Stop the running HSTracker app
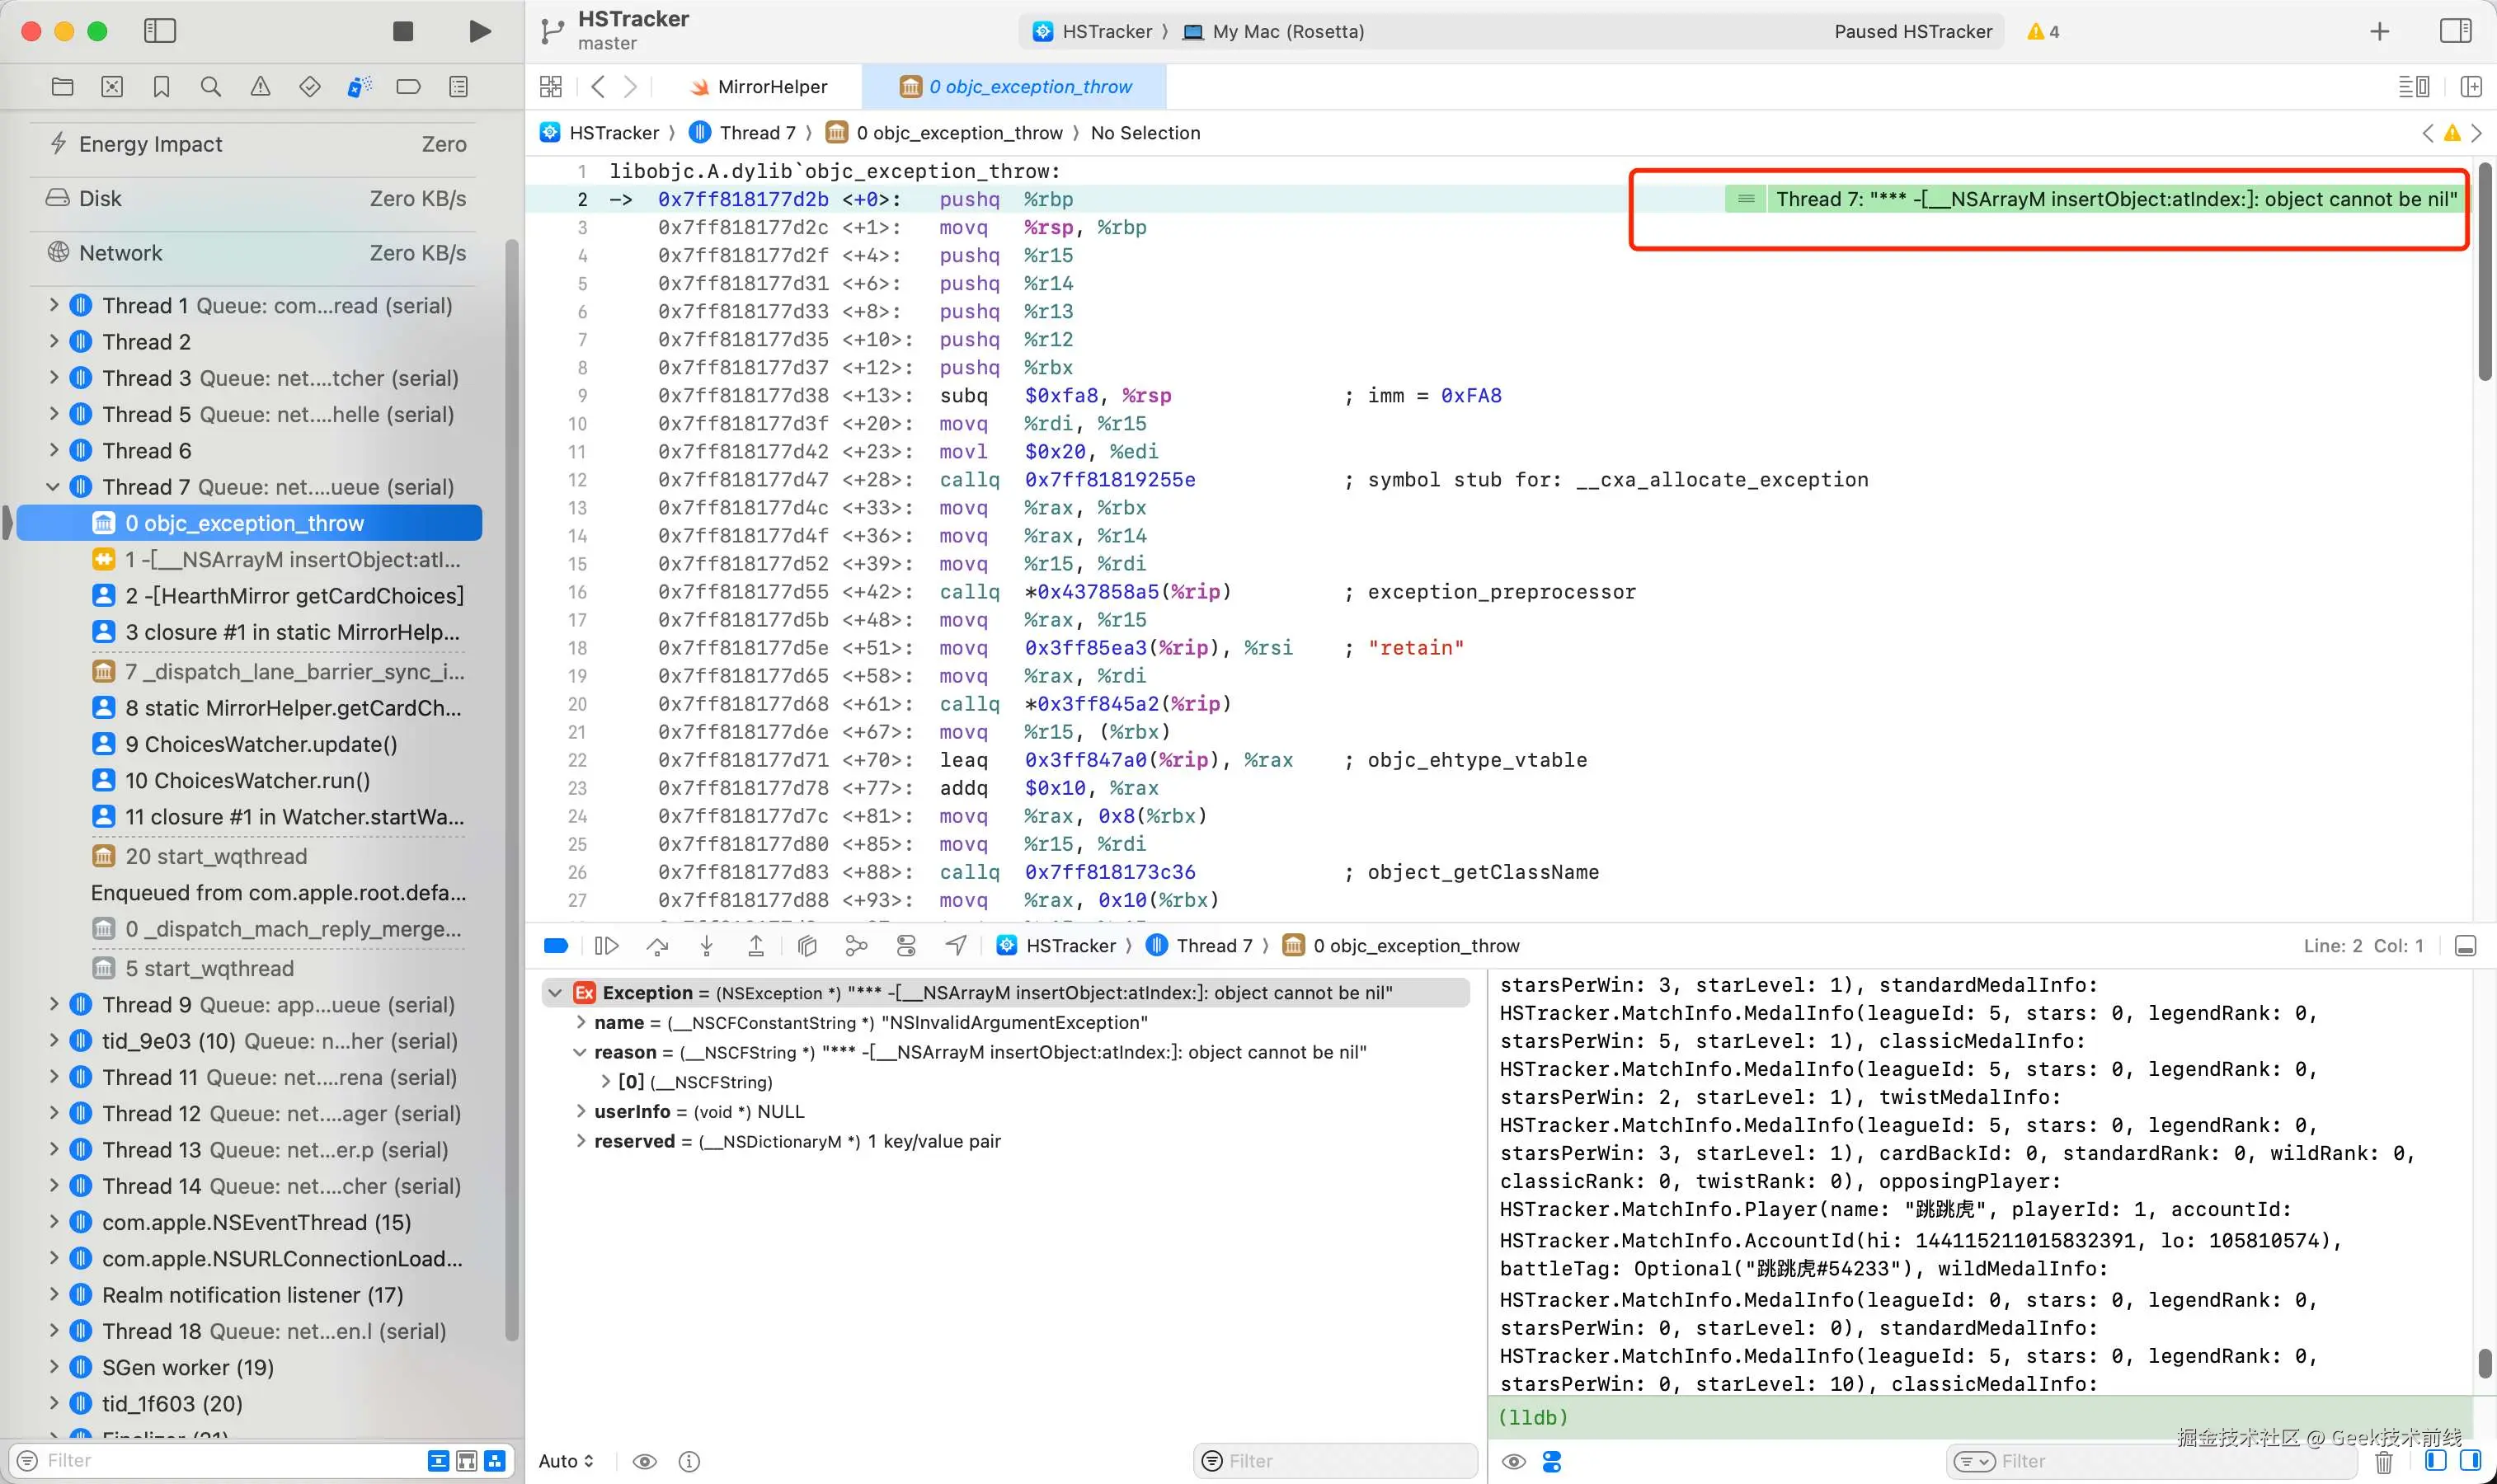The height and width of the screenshot is (1484, 2497). click(403, 31)
